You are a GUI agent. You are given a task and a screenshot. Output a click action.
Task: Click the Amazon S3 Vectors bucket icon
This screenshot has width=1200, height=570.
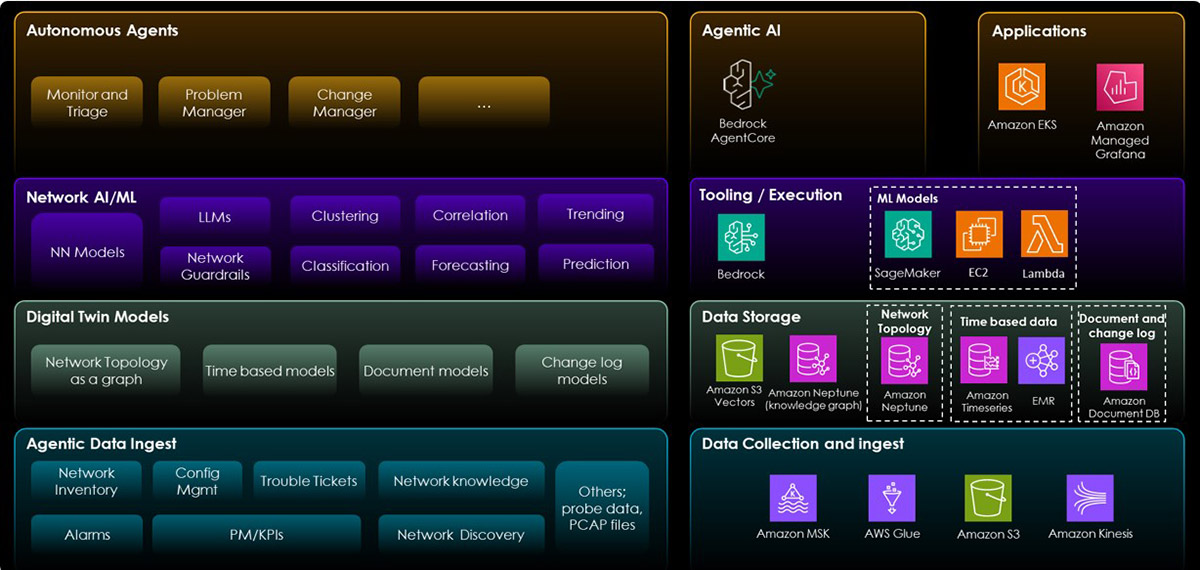coord(739,358)
